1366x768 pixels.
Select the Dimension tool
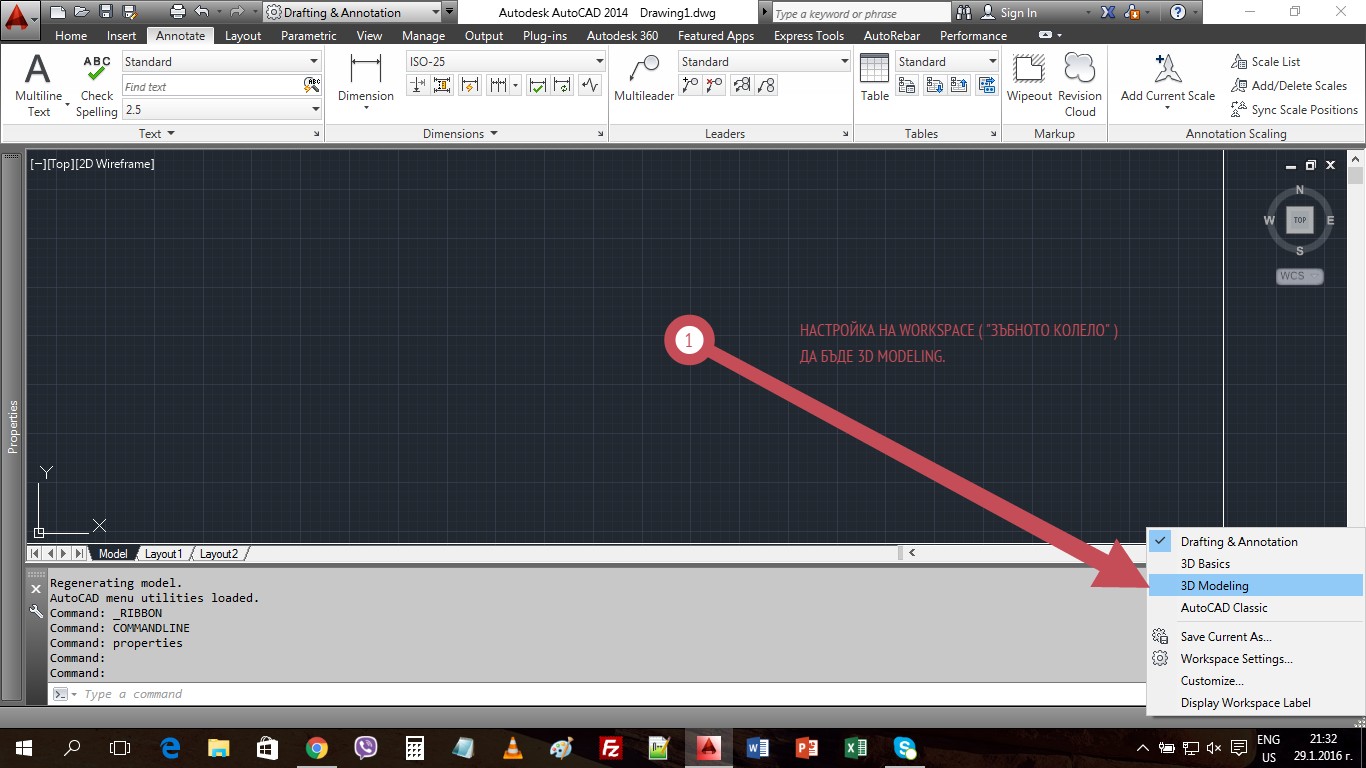pyautogui.click(x=366, y=80)
